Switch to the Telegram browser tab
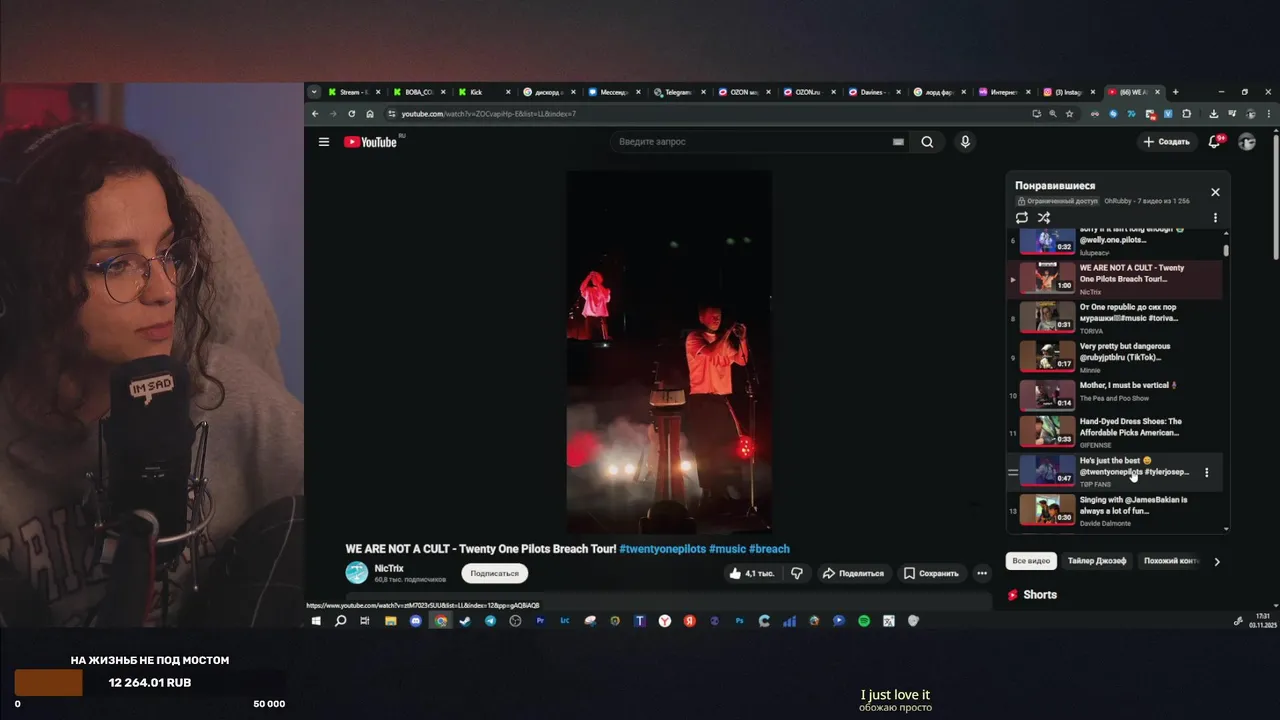Screen dimensions: 1280x720 (677, 92)
